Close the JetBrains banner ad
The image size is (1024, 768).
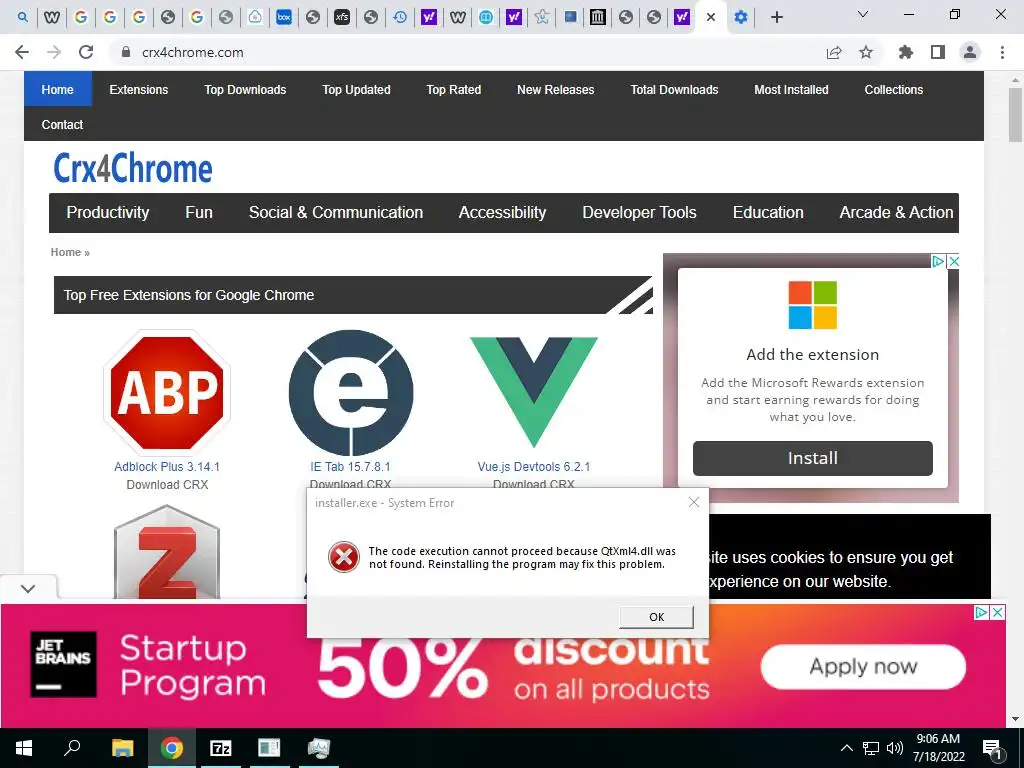click(997, 613)
